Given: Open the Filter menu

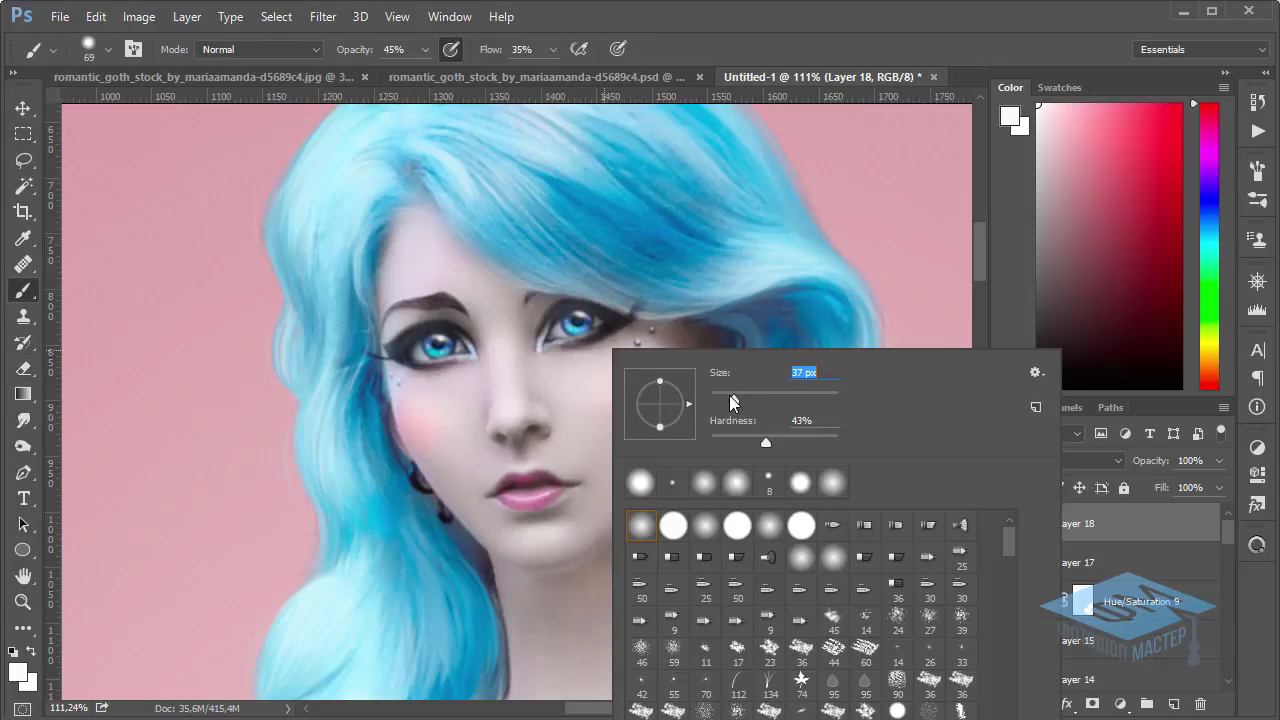Looking at the screenshot, I should [x=322, y=16].
